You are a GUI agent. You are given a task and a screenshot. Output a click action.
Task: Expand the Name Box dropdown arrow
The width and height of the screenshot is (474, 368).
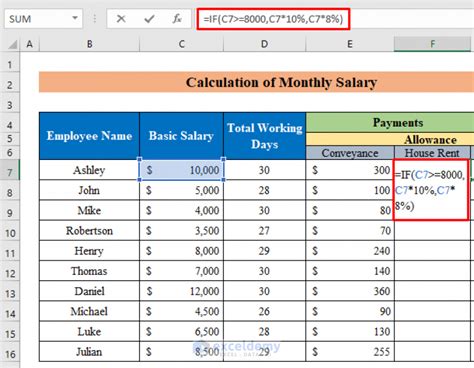[x=75, y=18]
